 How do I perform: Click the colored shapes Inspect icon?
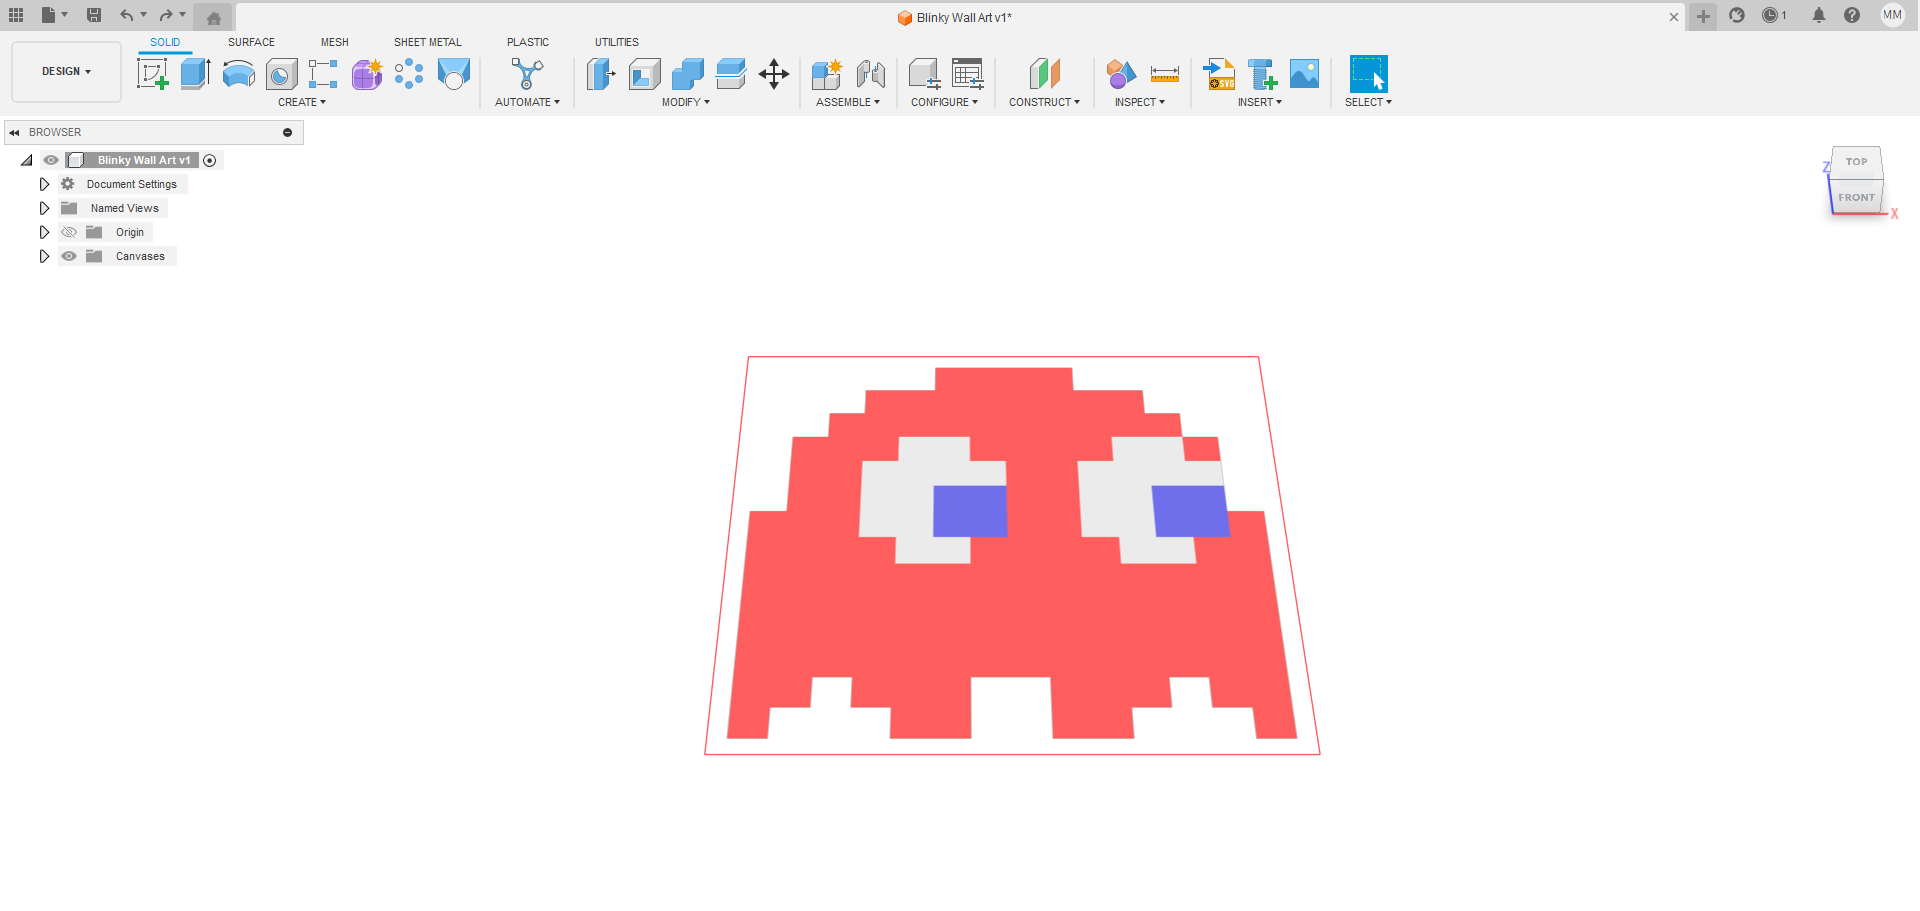pyautogui.click(x=1121, y=74)
